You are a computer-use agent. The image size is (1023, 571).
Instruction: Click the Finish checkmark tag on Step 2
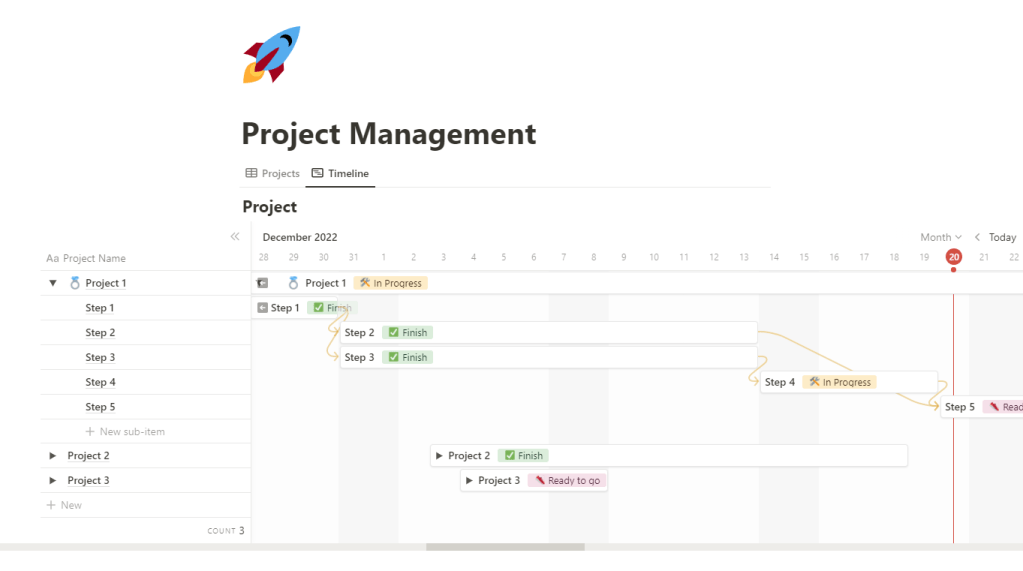[407, 333]
